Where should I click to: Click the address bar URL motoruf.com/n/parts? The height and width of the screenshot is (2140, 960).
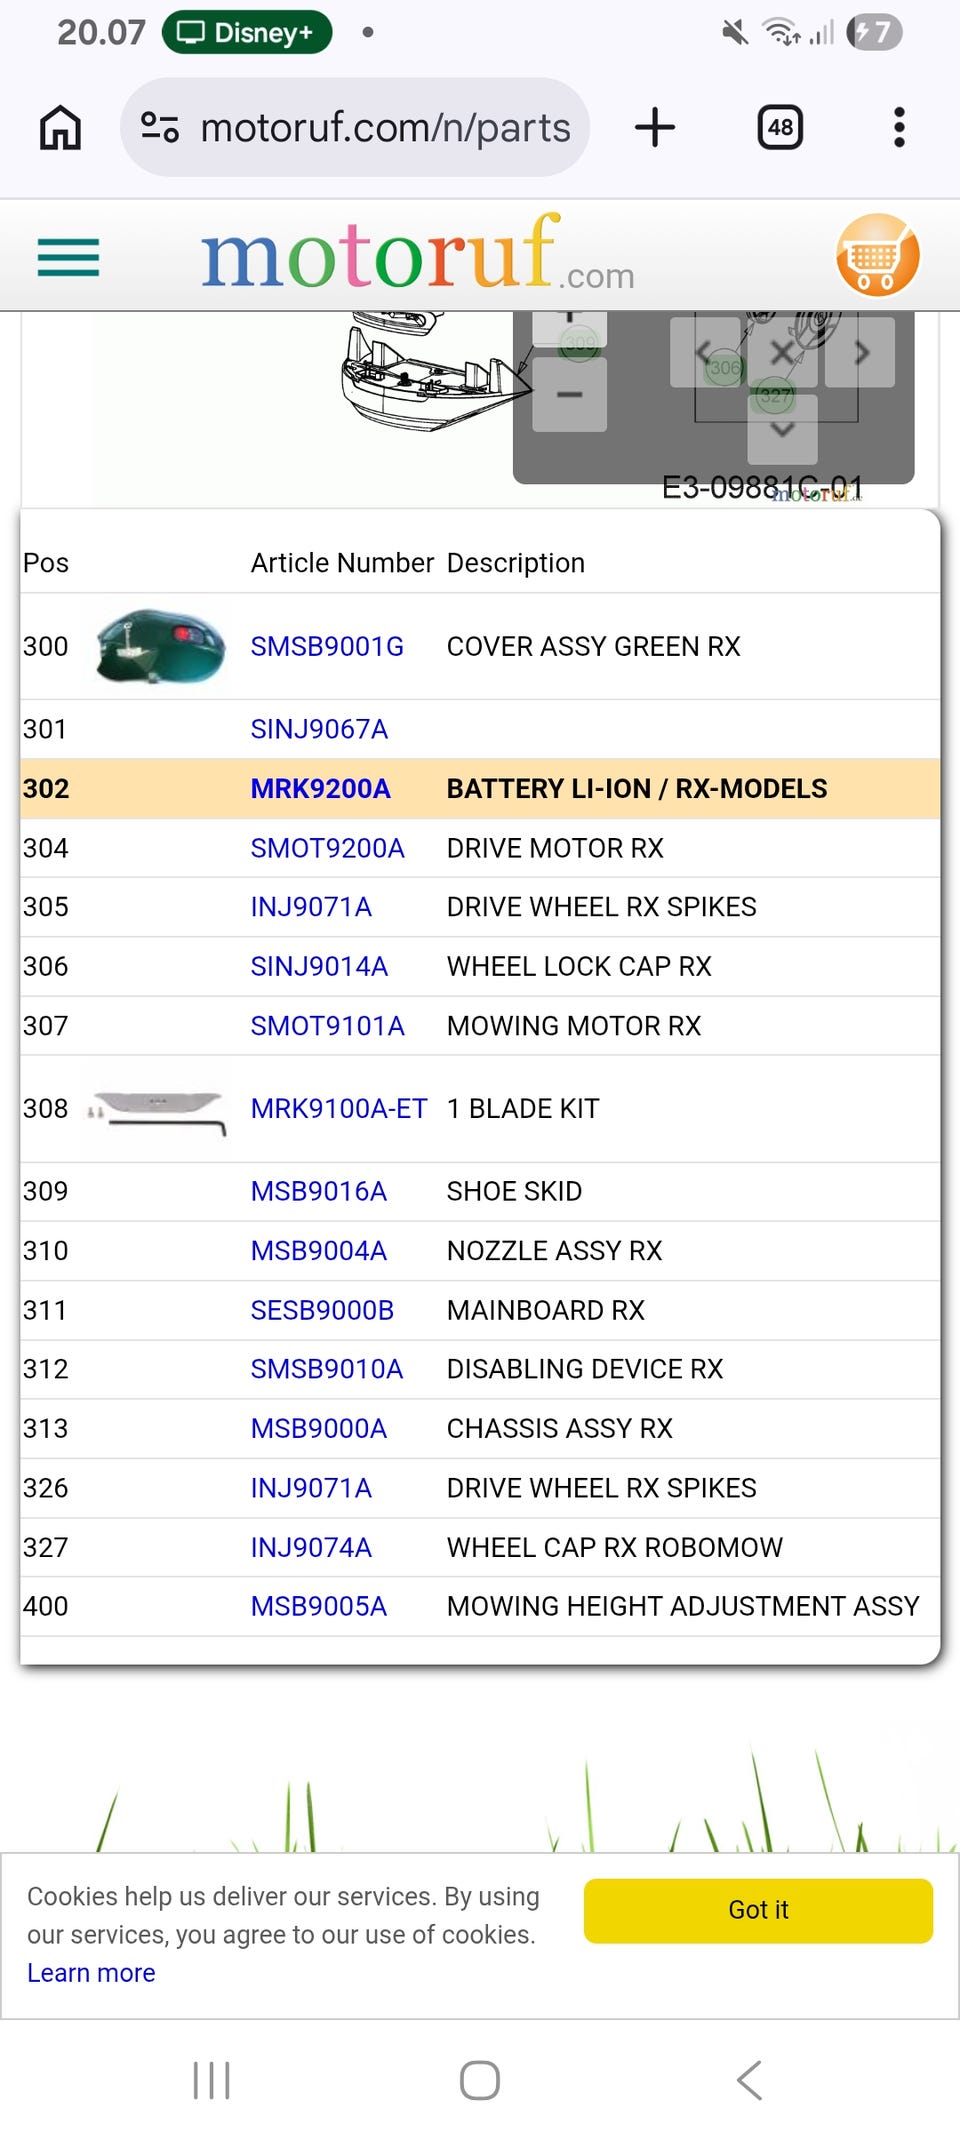(385, 128)
